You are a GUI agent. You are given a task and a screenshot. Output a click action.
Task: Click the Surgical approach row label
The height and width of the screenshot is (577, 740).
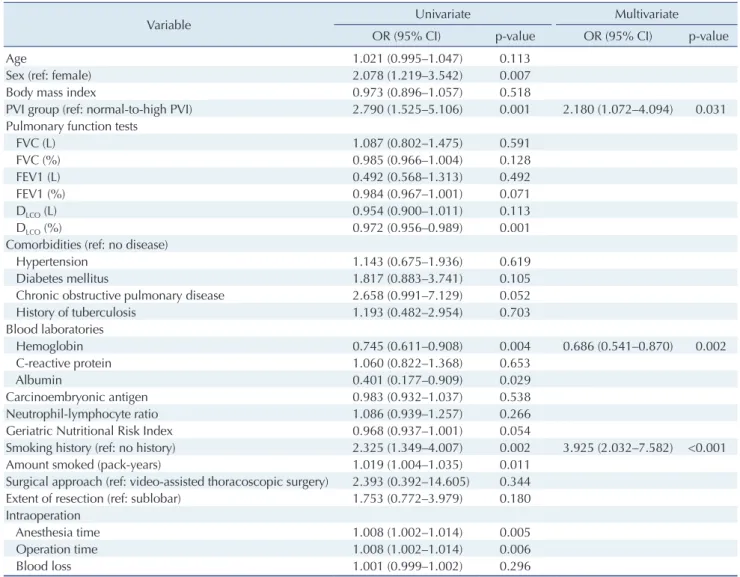tap(167, 482)
